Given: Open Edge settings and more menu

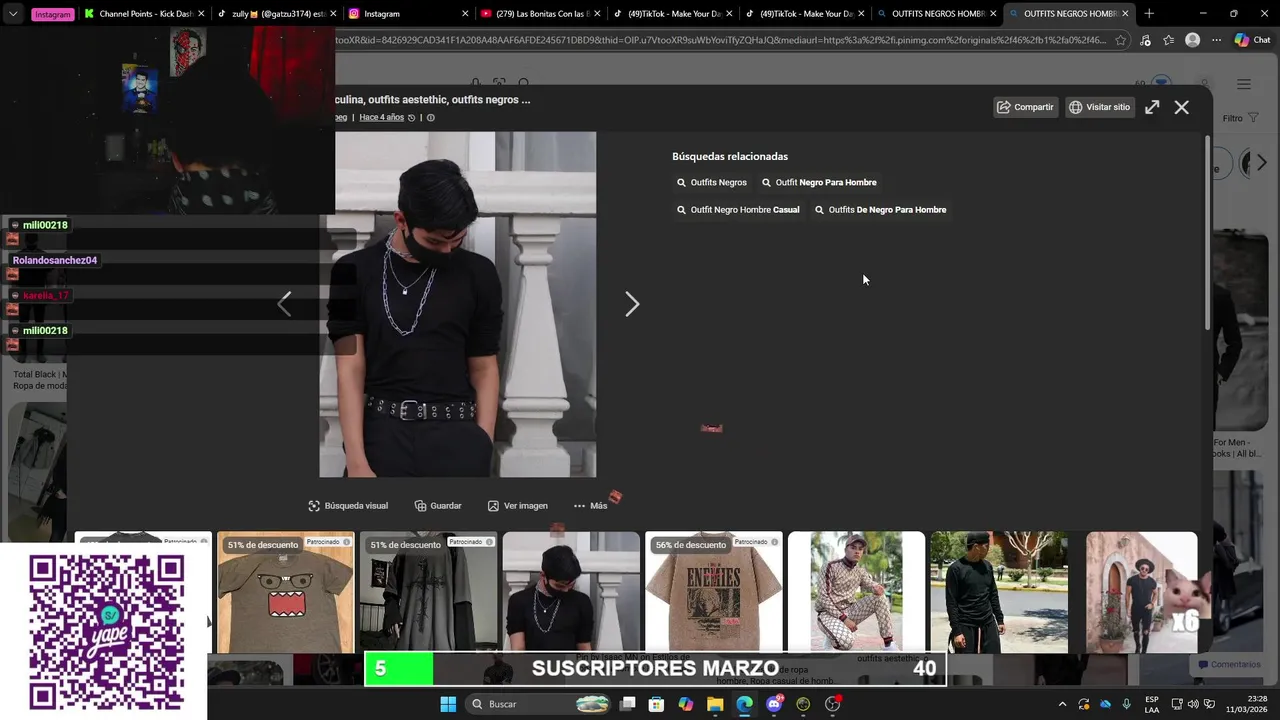Looking at the screenshot, I should click(1216, 40).
